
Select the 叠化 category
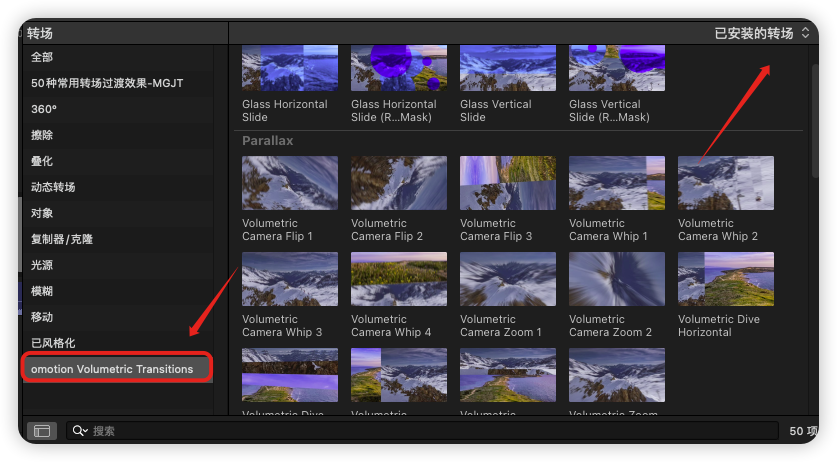point(117,161)
